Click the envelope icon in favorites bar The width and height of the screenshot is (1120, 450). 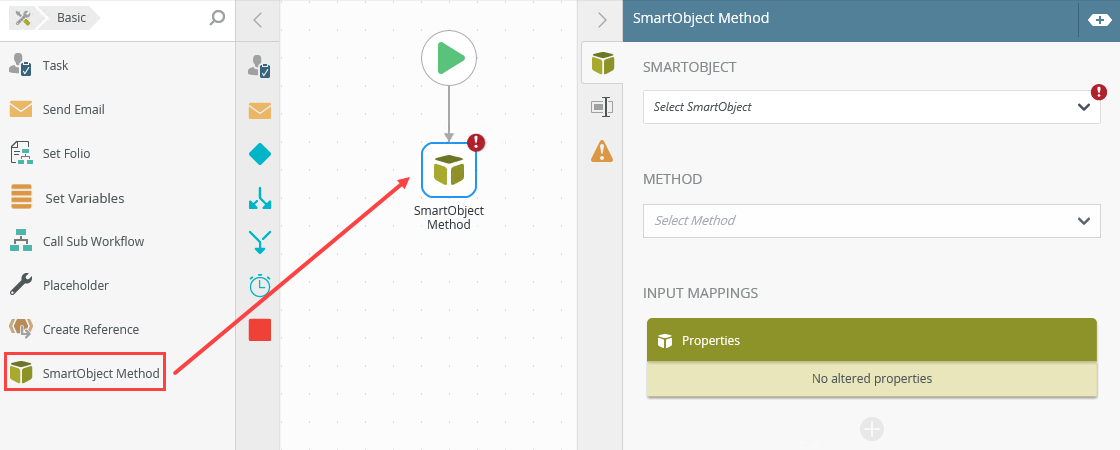tap(259, 111)
